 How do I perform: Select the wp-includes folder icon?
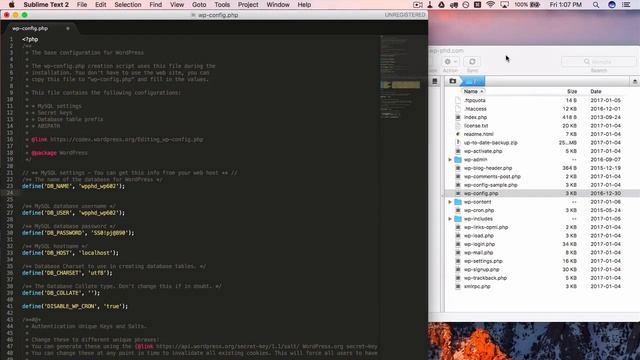458,219
